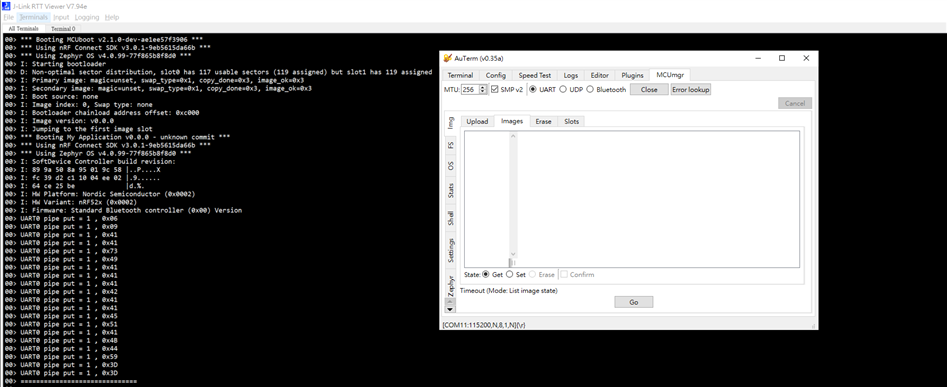This screenshot has width=947, height=387.
Task: Open Error lookup in AuTerm
Action: [691, 89]
